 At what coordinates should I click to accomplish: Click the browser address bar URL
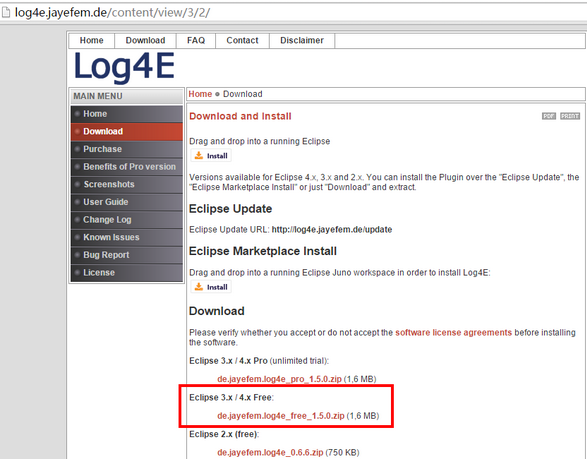click(x=112, y=12)
